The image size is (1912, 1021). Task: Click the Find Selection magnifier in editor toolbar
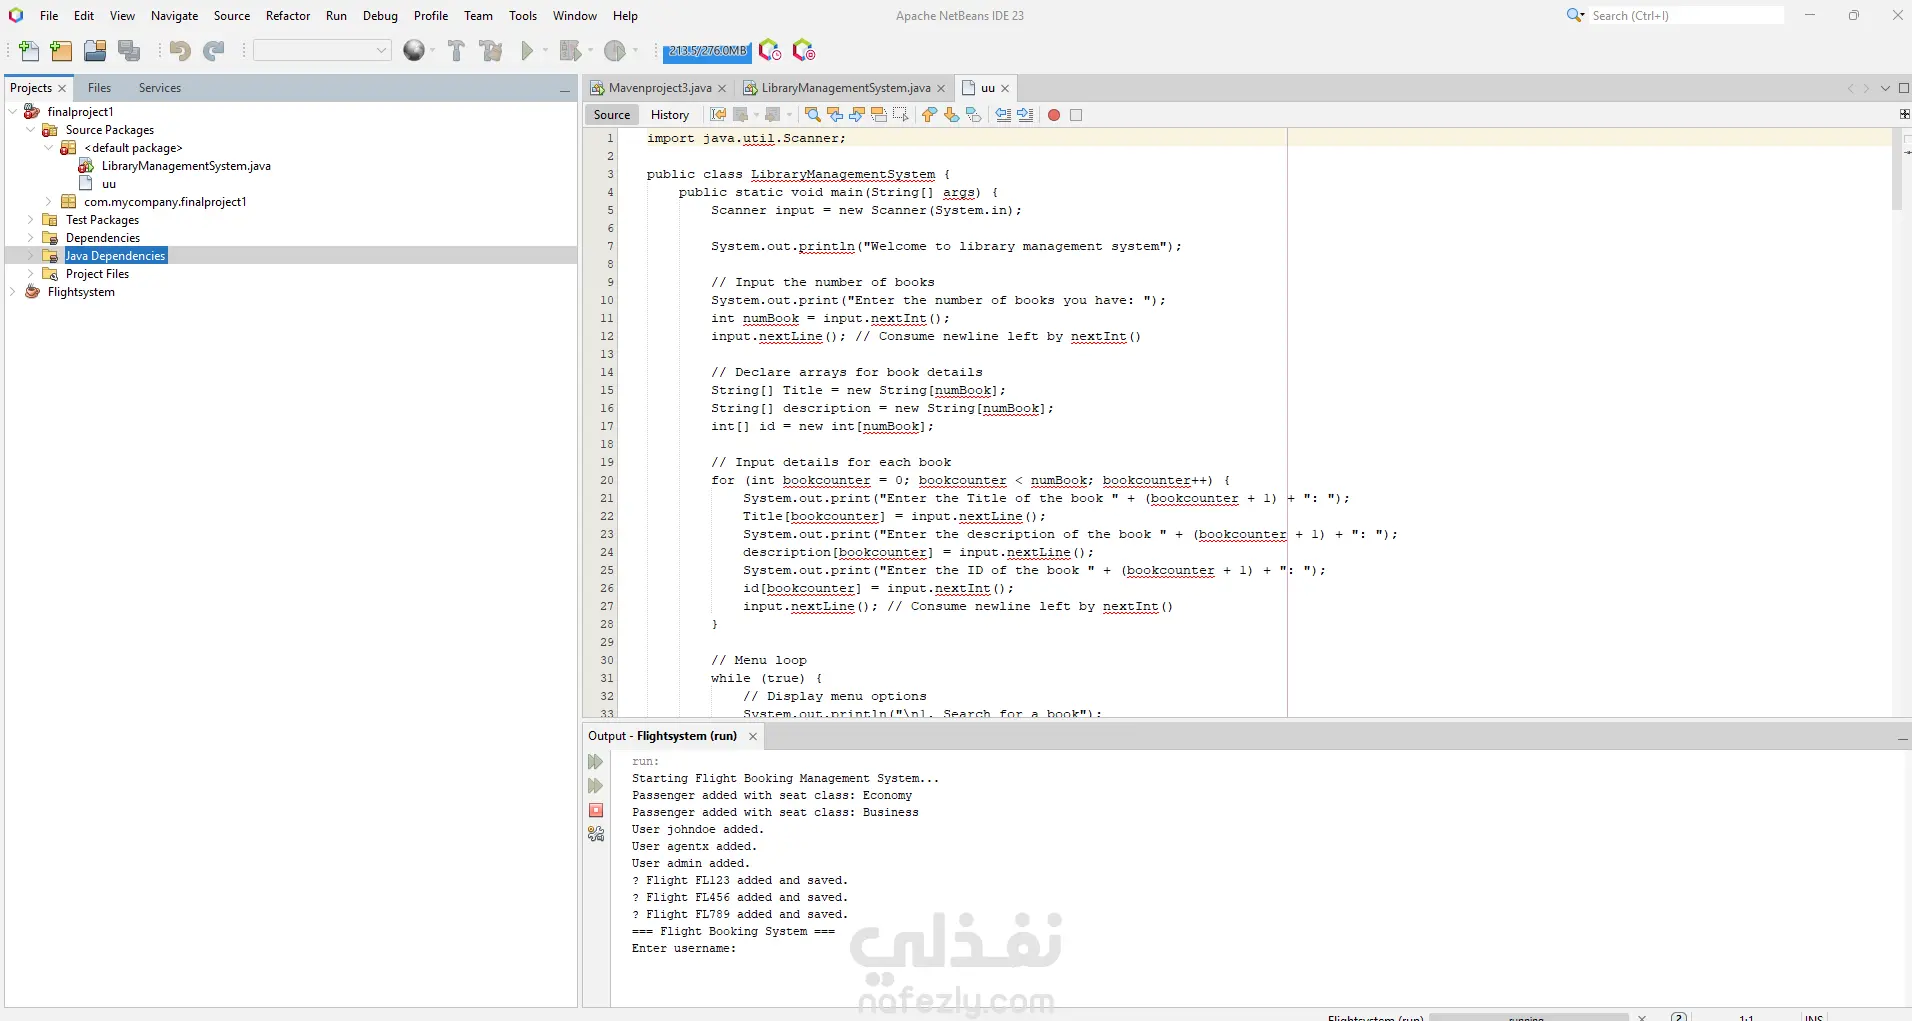click(813, 115)
